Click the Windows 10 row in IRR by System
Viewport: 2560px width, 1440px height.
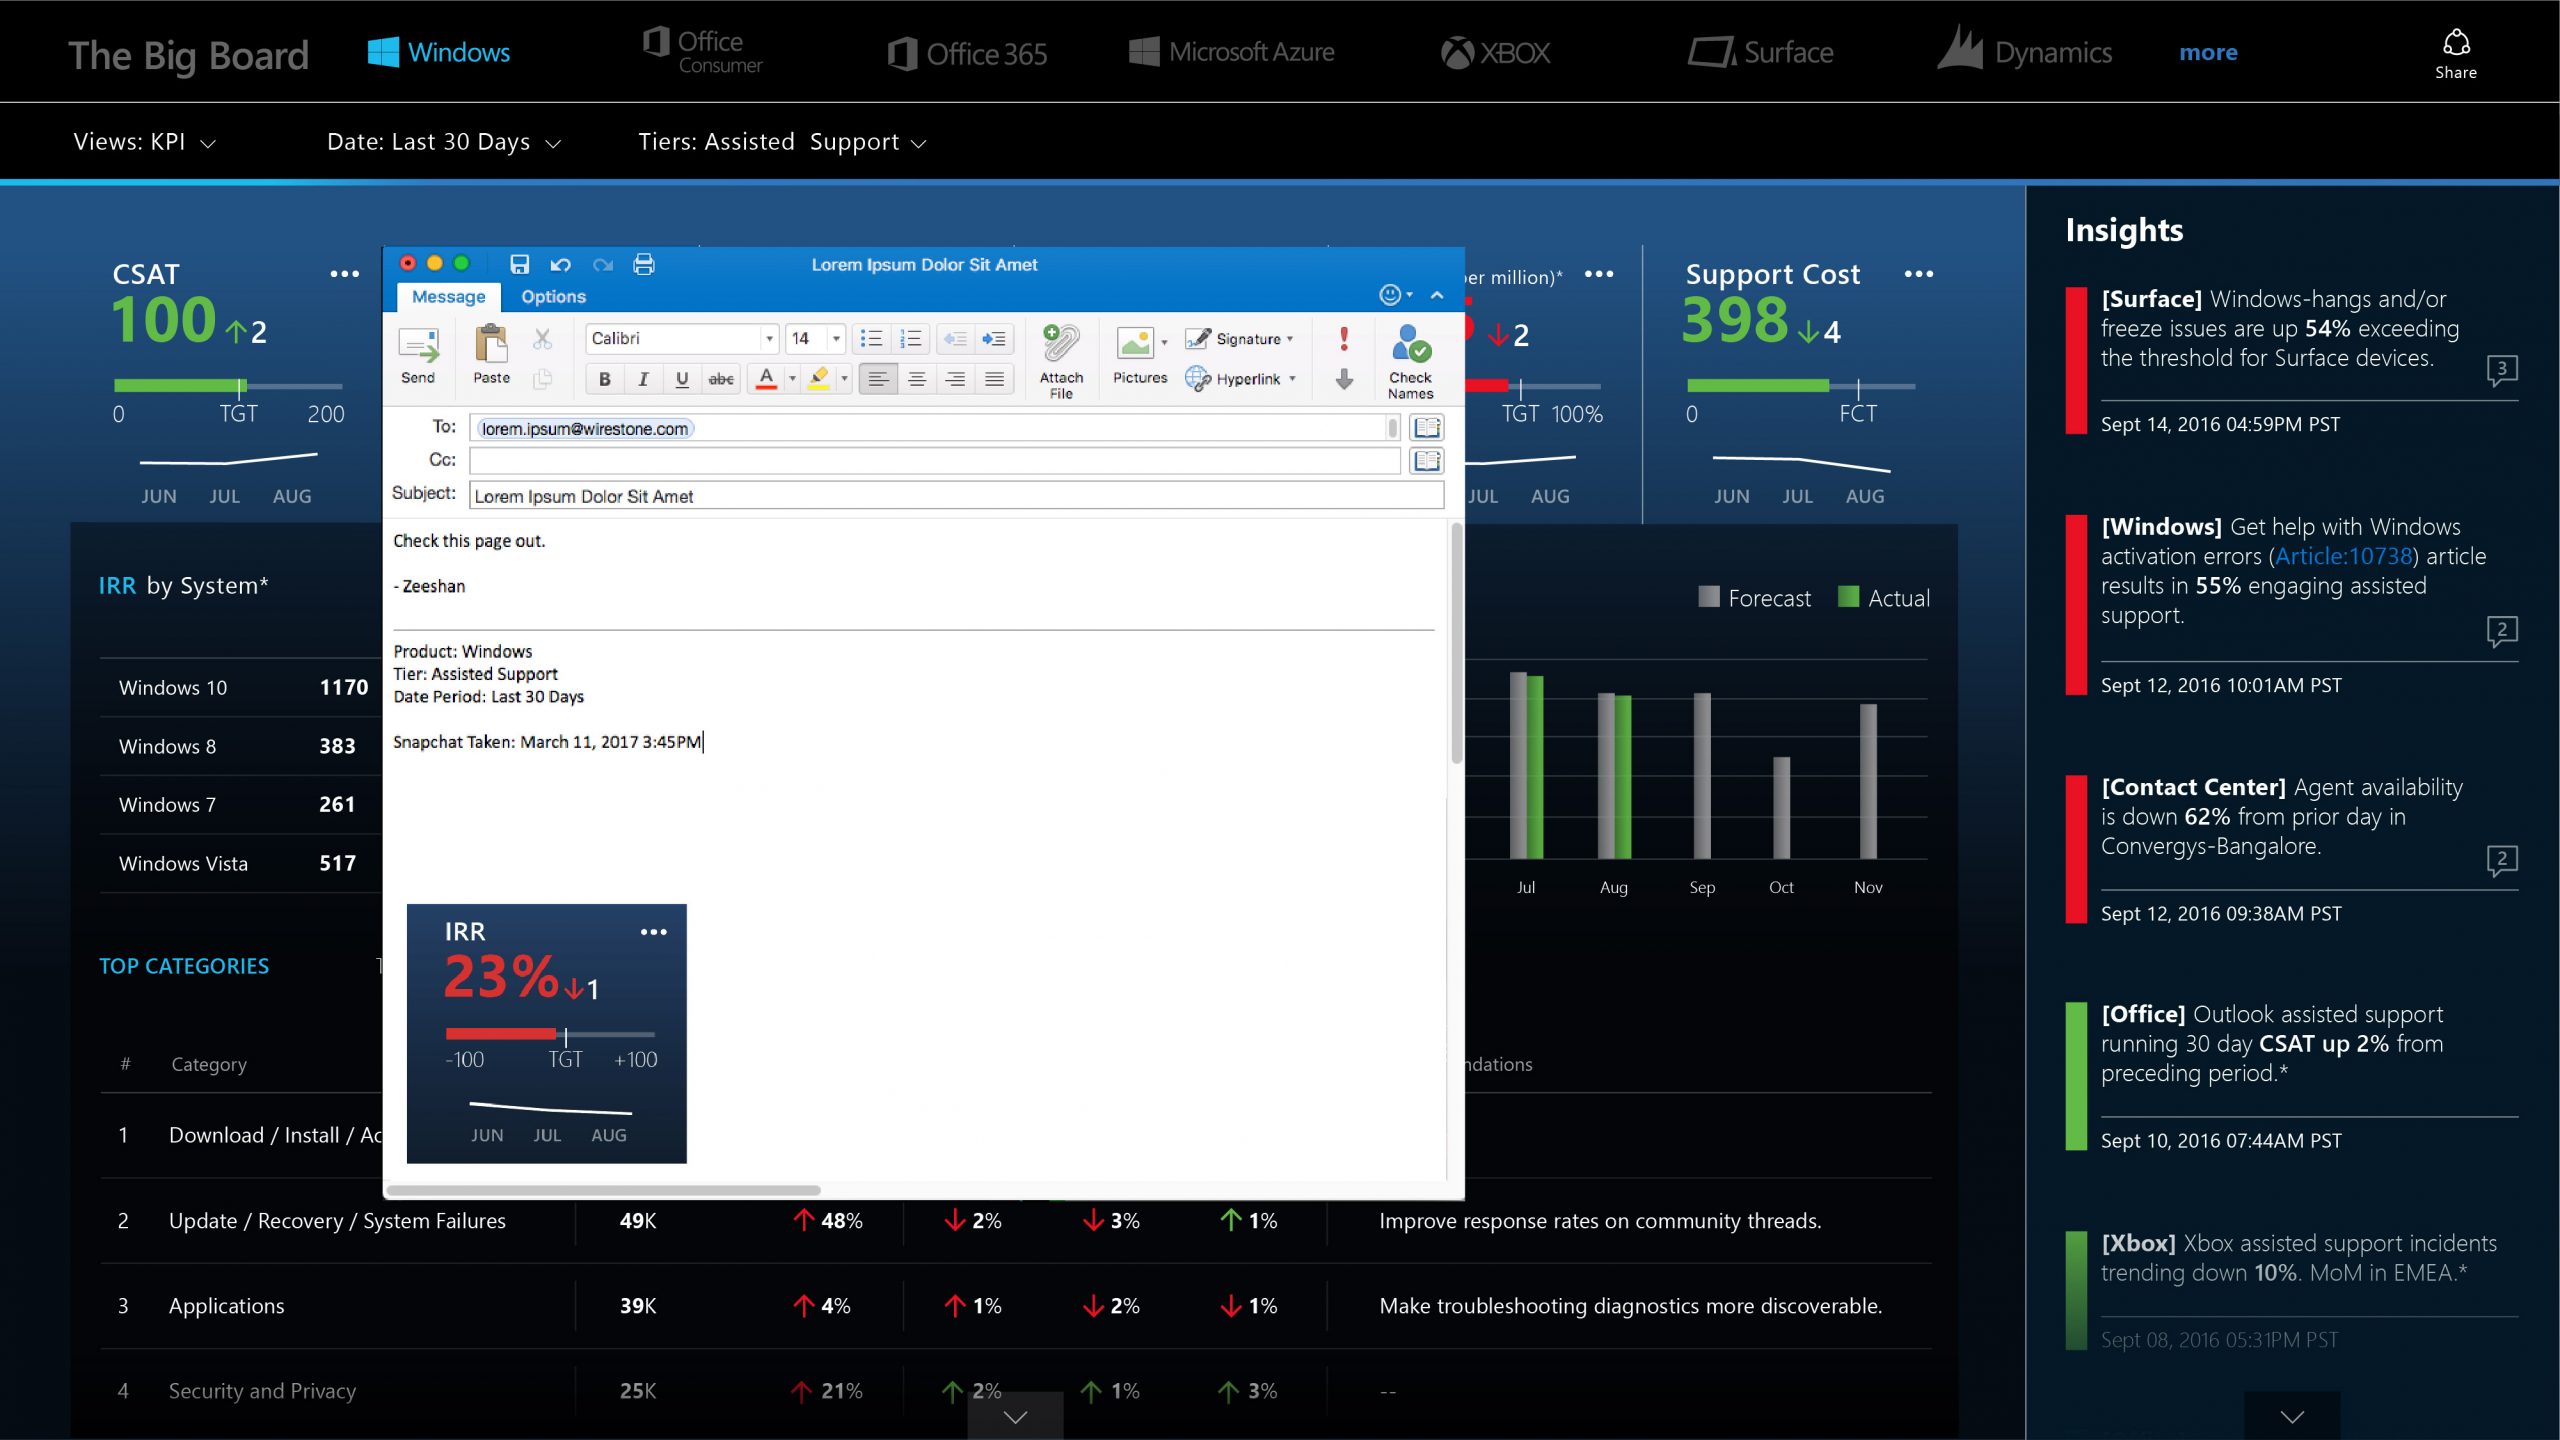click(242, 687)
